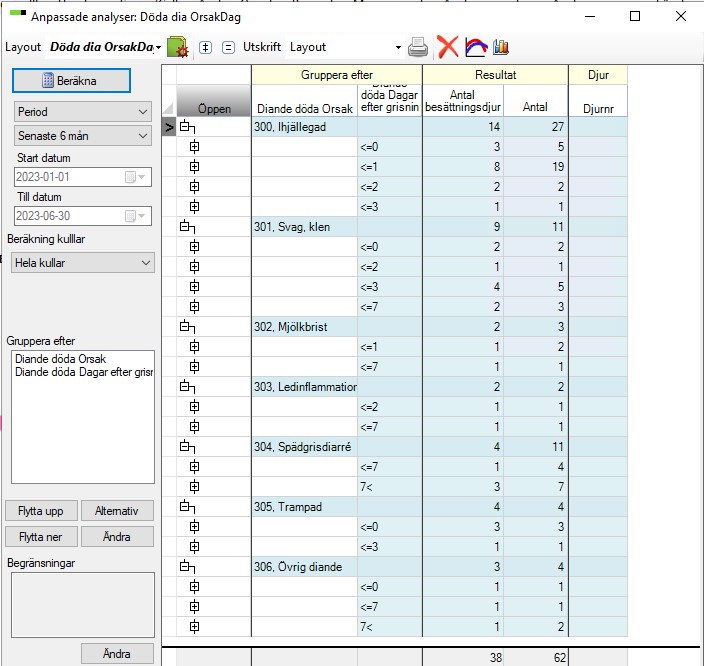Click the Flytta ner button
Viewport: 704px width, 666px height.
tap(41, 537)
